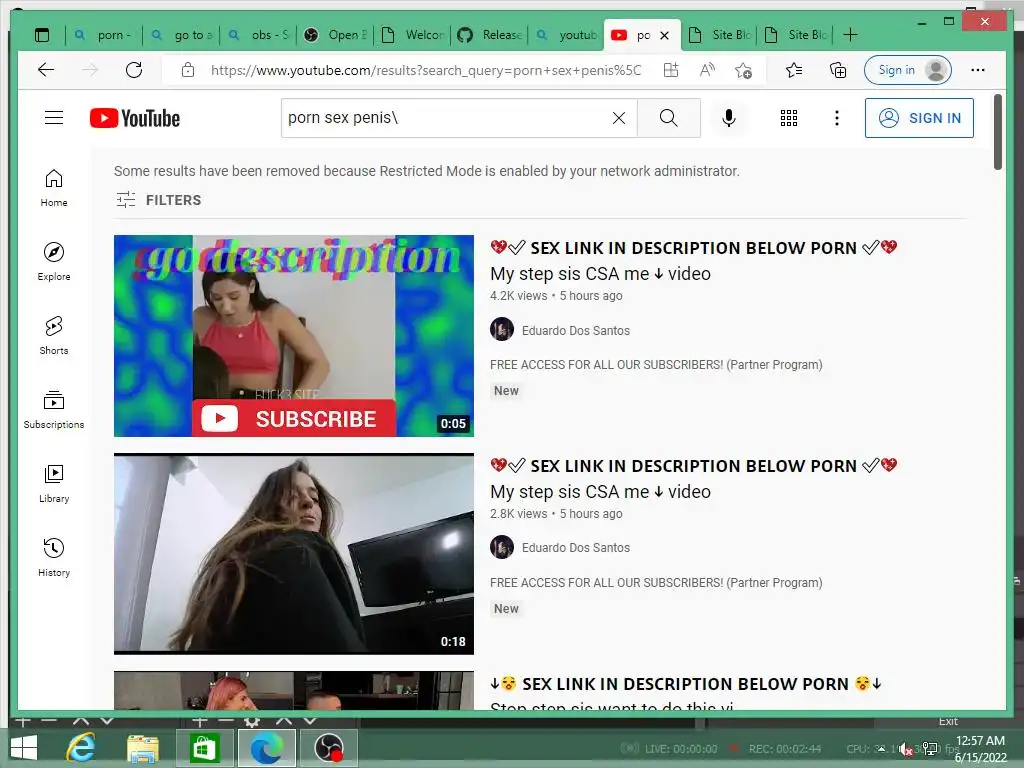
Task: Open the Collections icon in the toolbar
Action: [x=837, y=70]
